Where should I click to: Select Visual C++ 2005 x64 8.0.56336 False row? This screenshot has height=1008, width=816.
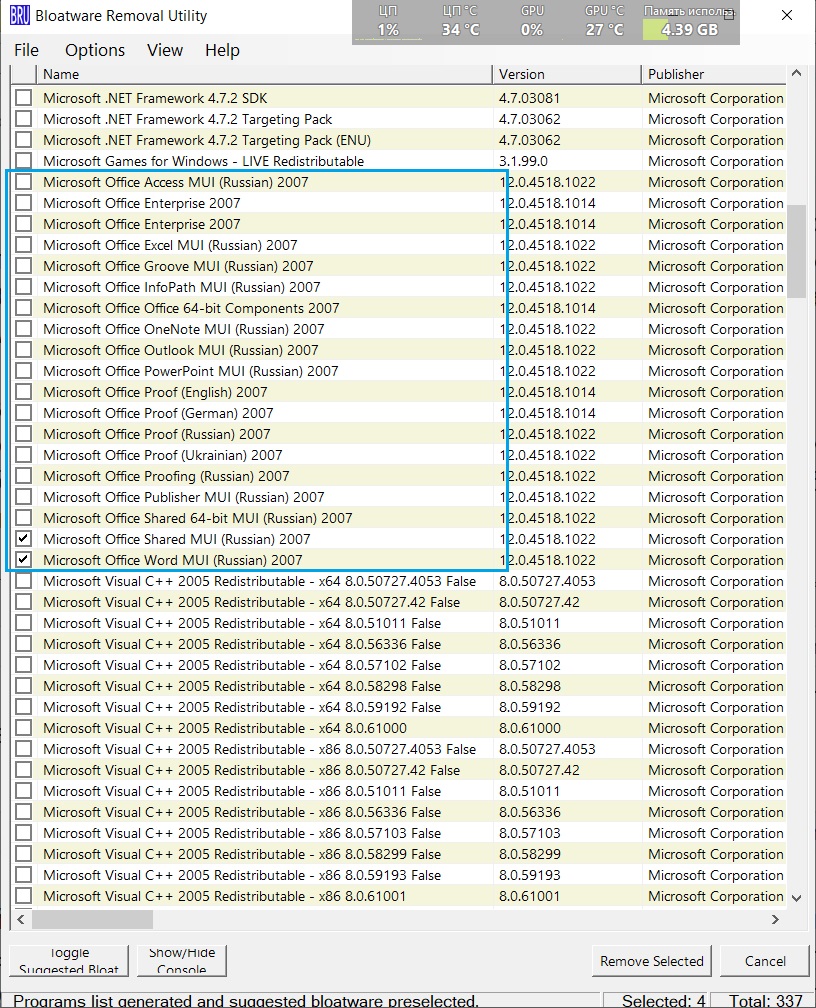point(398,644)
